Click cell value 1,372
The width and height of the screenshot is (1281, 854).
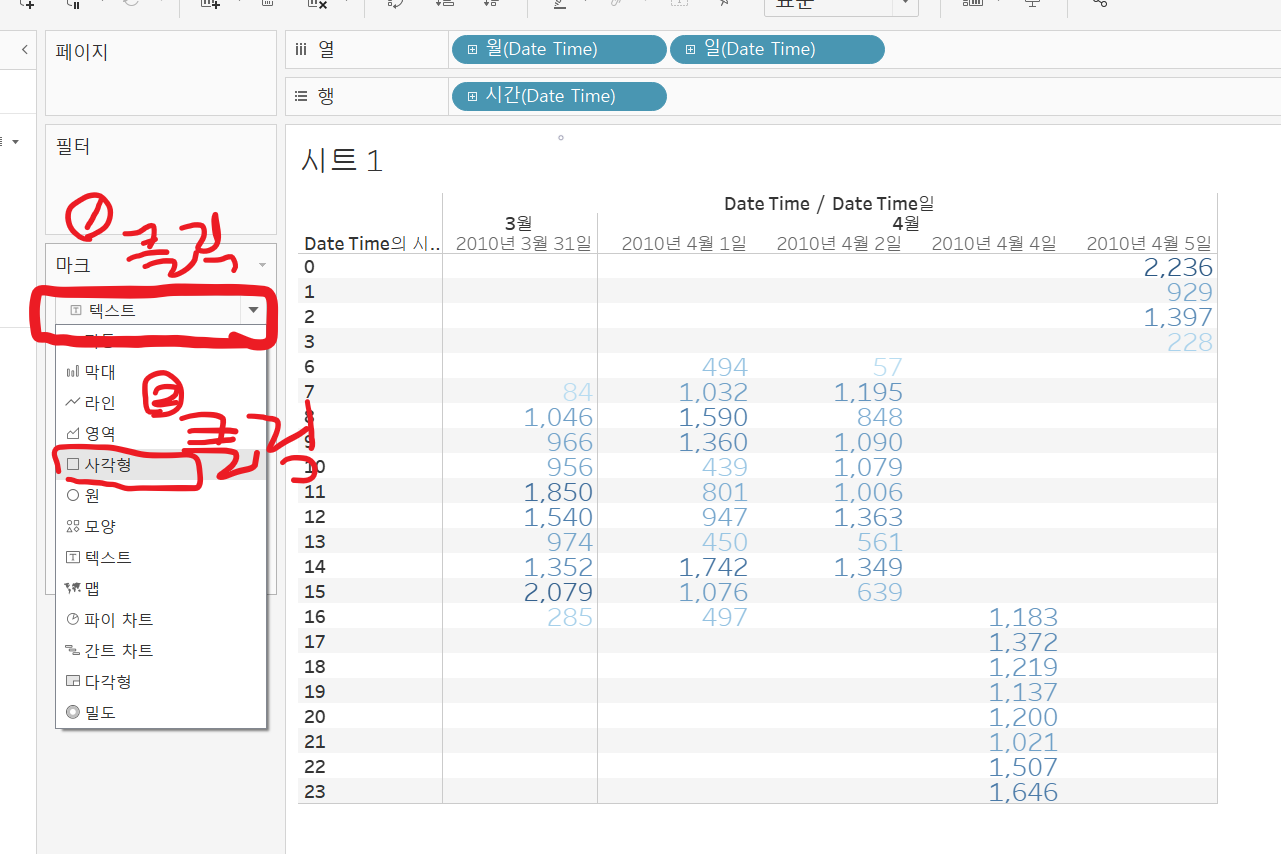coord(1023,642)
